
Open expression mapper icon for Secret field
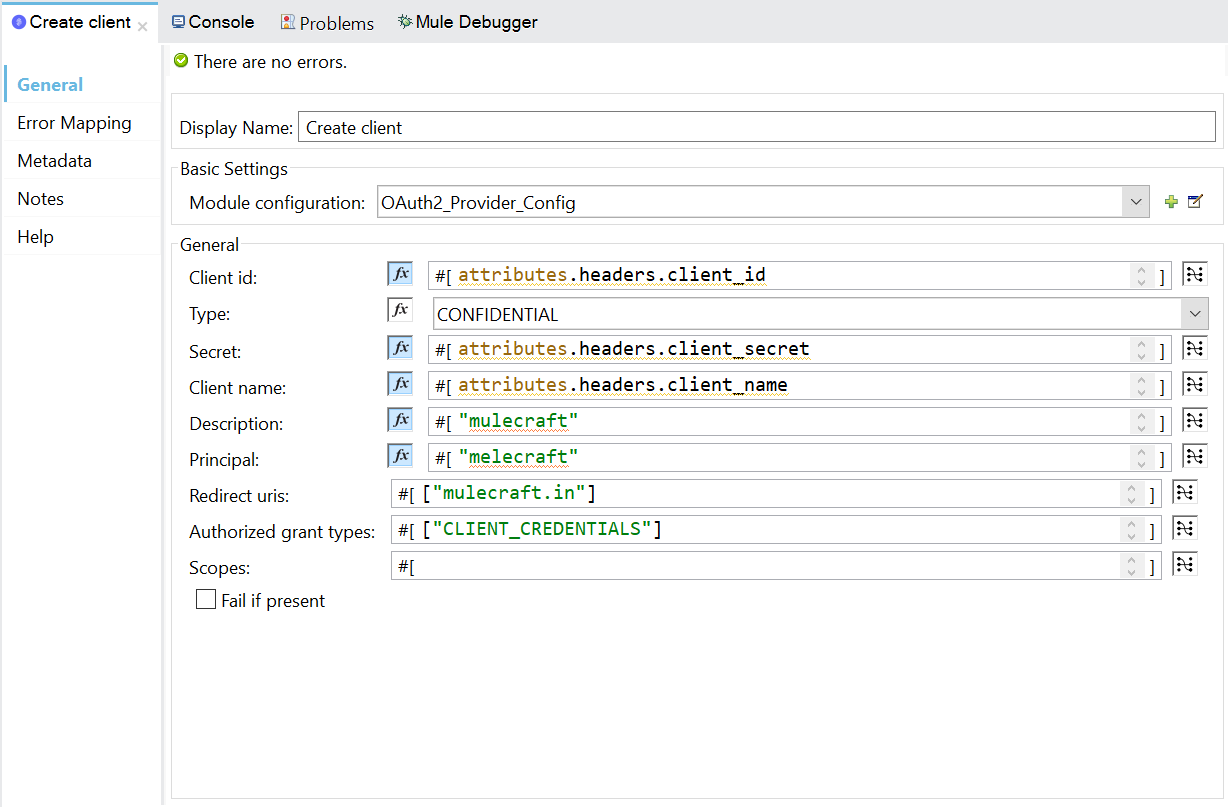click(1195, 348)
